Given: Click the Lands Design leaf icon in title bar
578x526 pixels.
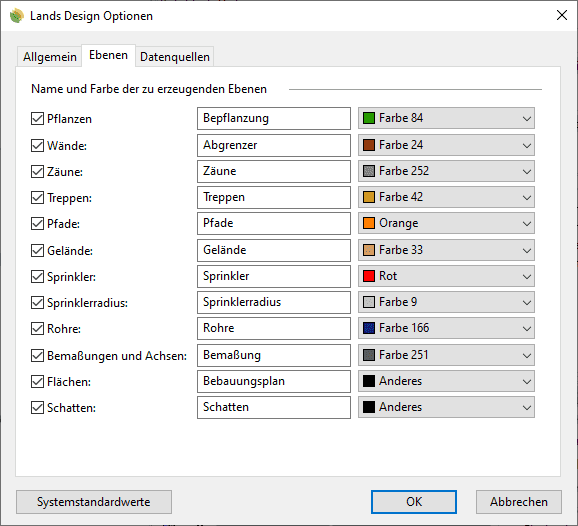Looking at the screenshot, I should tap(17, 16).
